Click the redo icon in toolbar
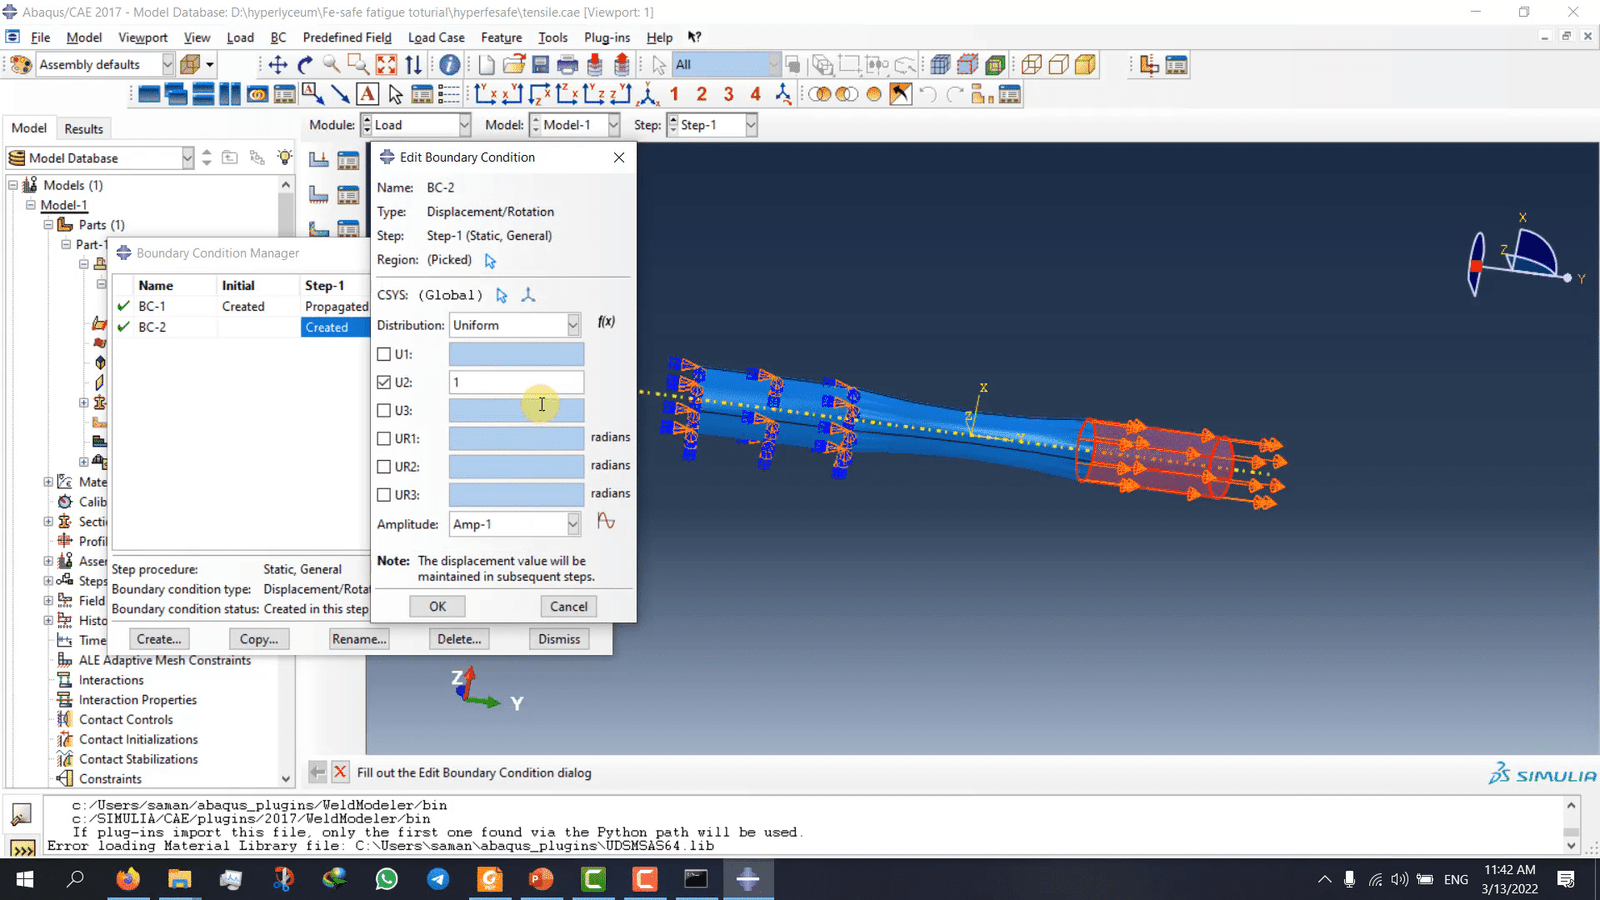 pos(955,94)
